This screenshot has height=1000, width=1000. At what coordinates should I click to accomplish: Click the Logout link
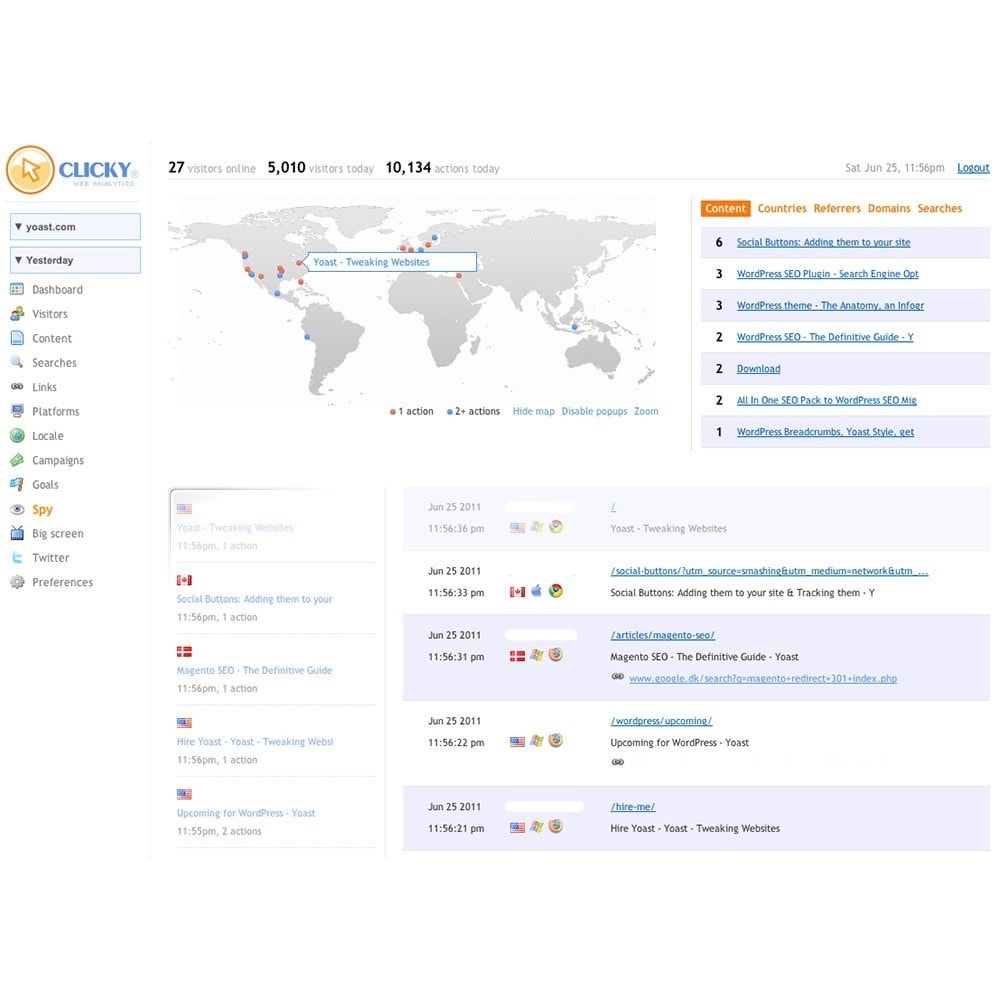[x=973, y=168]
